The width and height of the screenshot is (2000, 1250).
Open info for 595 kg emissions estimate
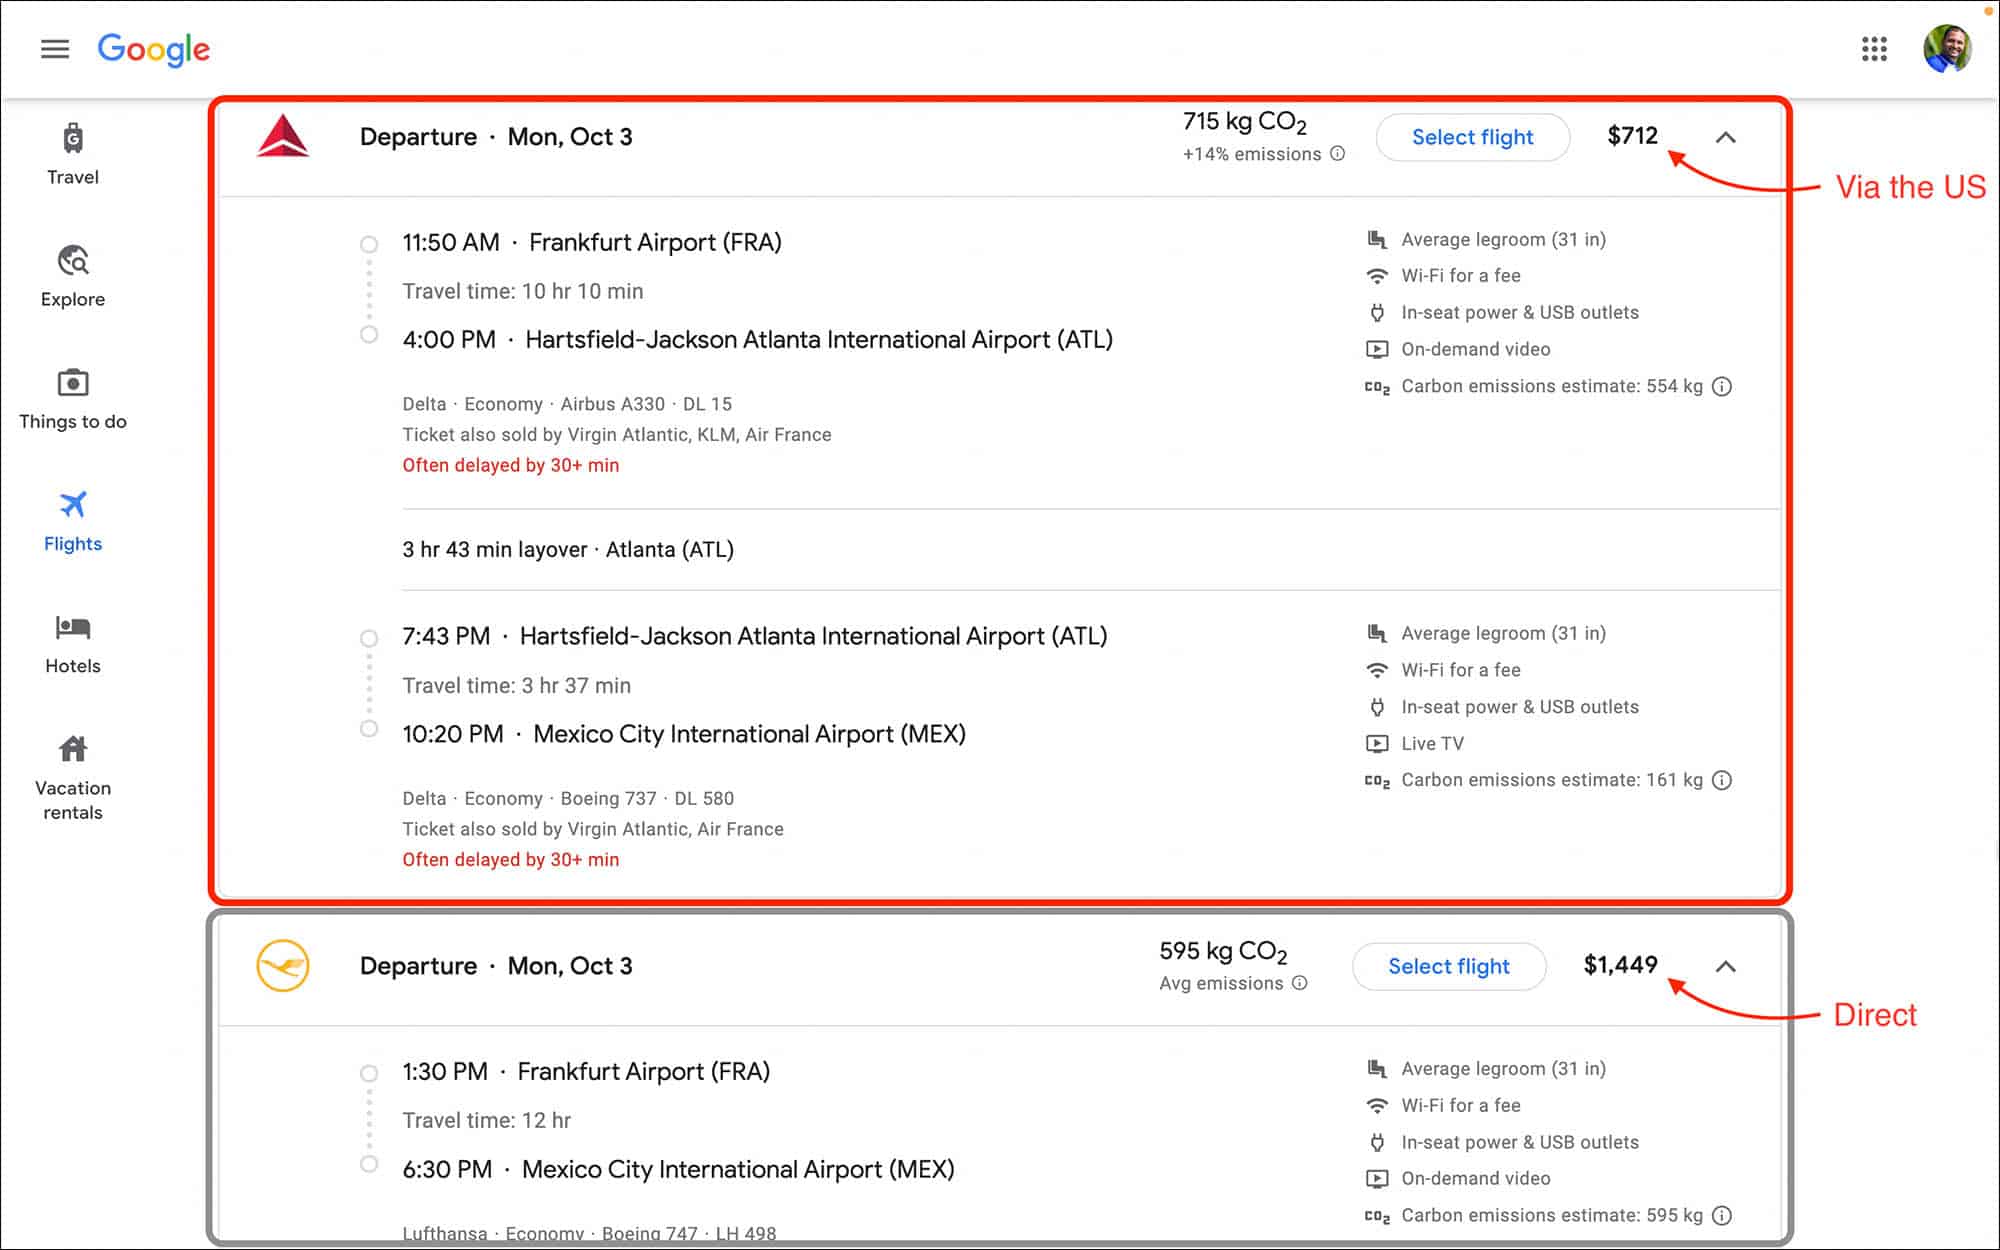click(x=1721, y=1215)
